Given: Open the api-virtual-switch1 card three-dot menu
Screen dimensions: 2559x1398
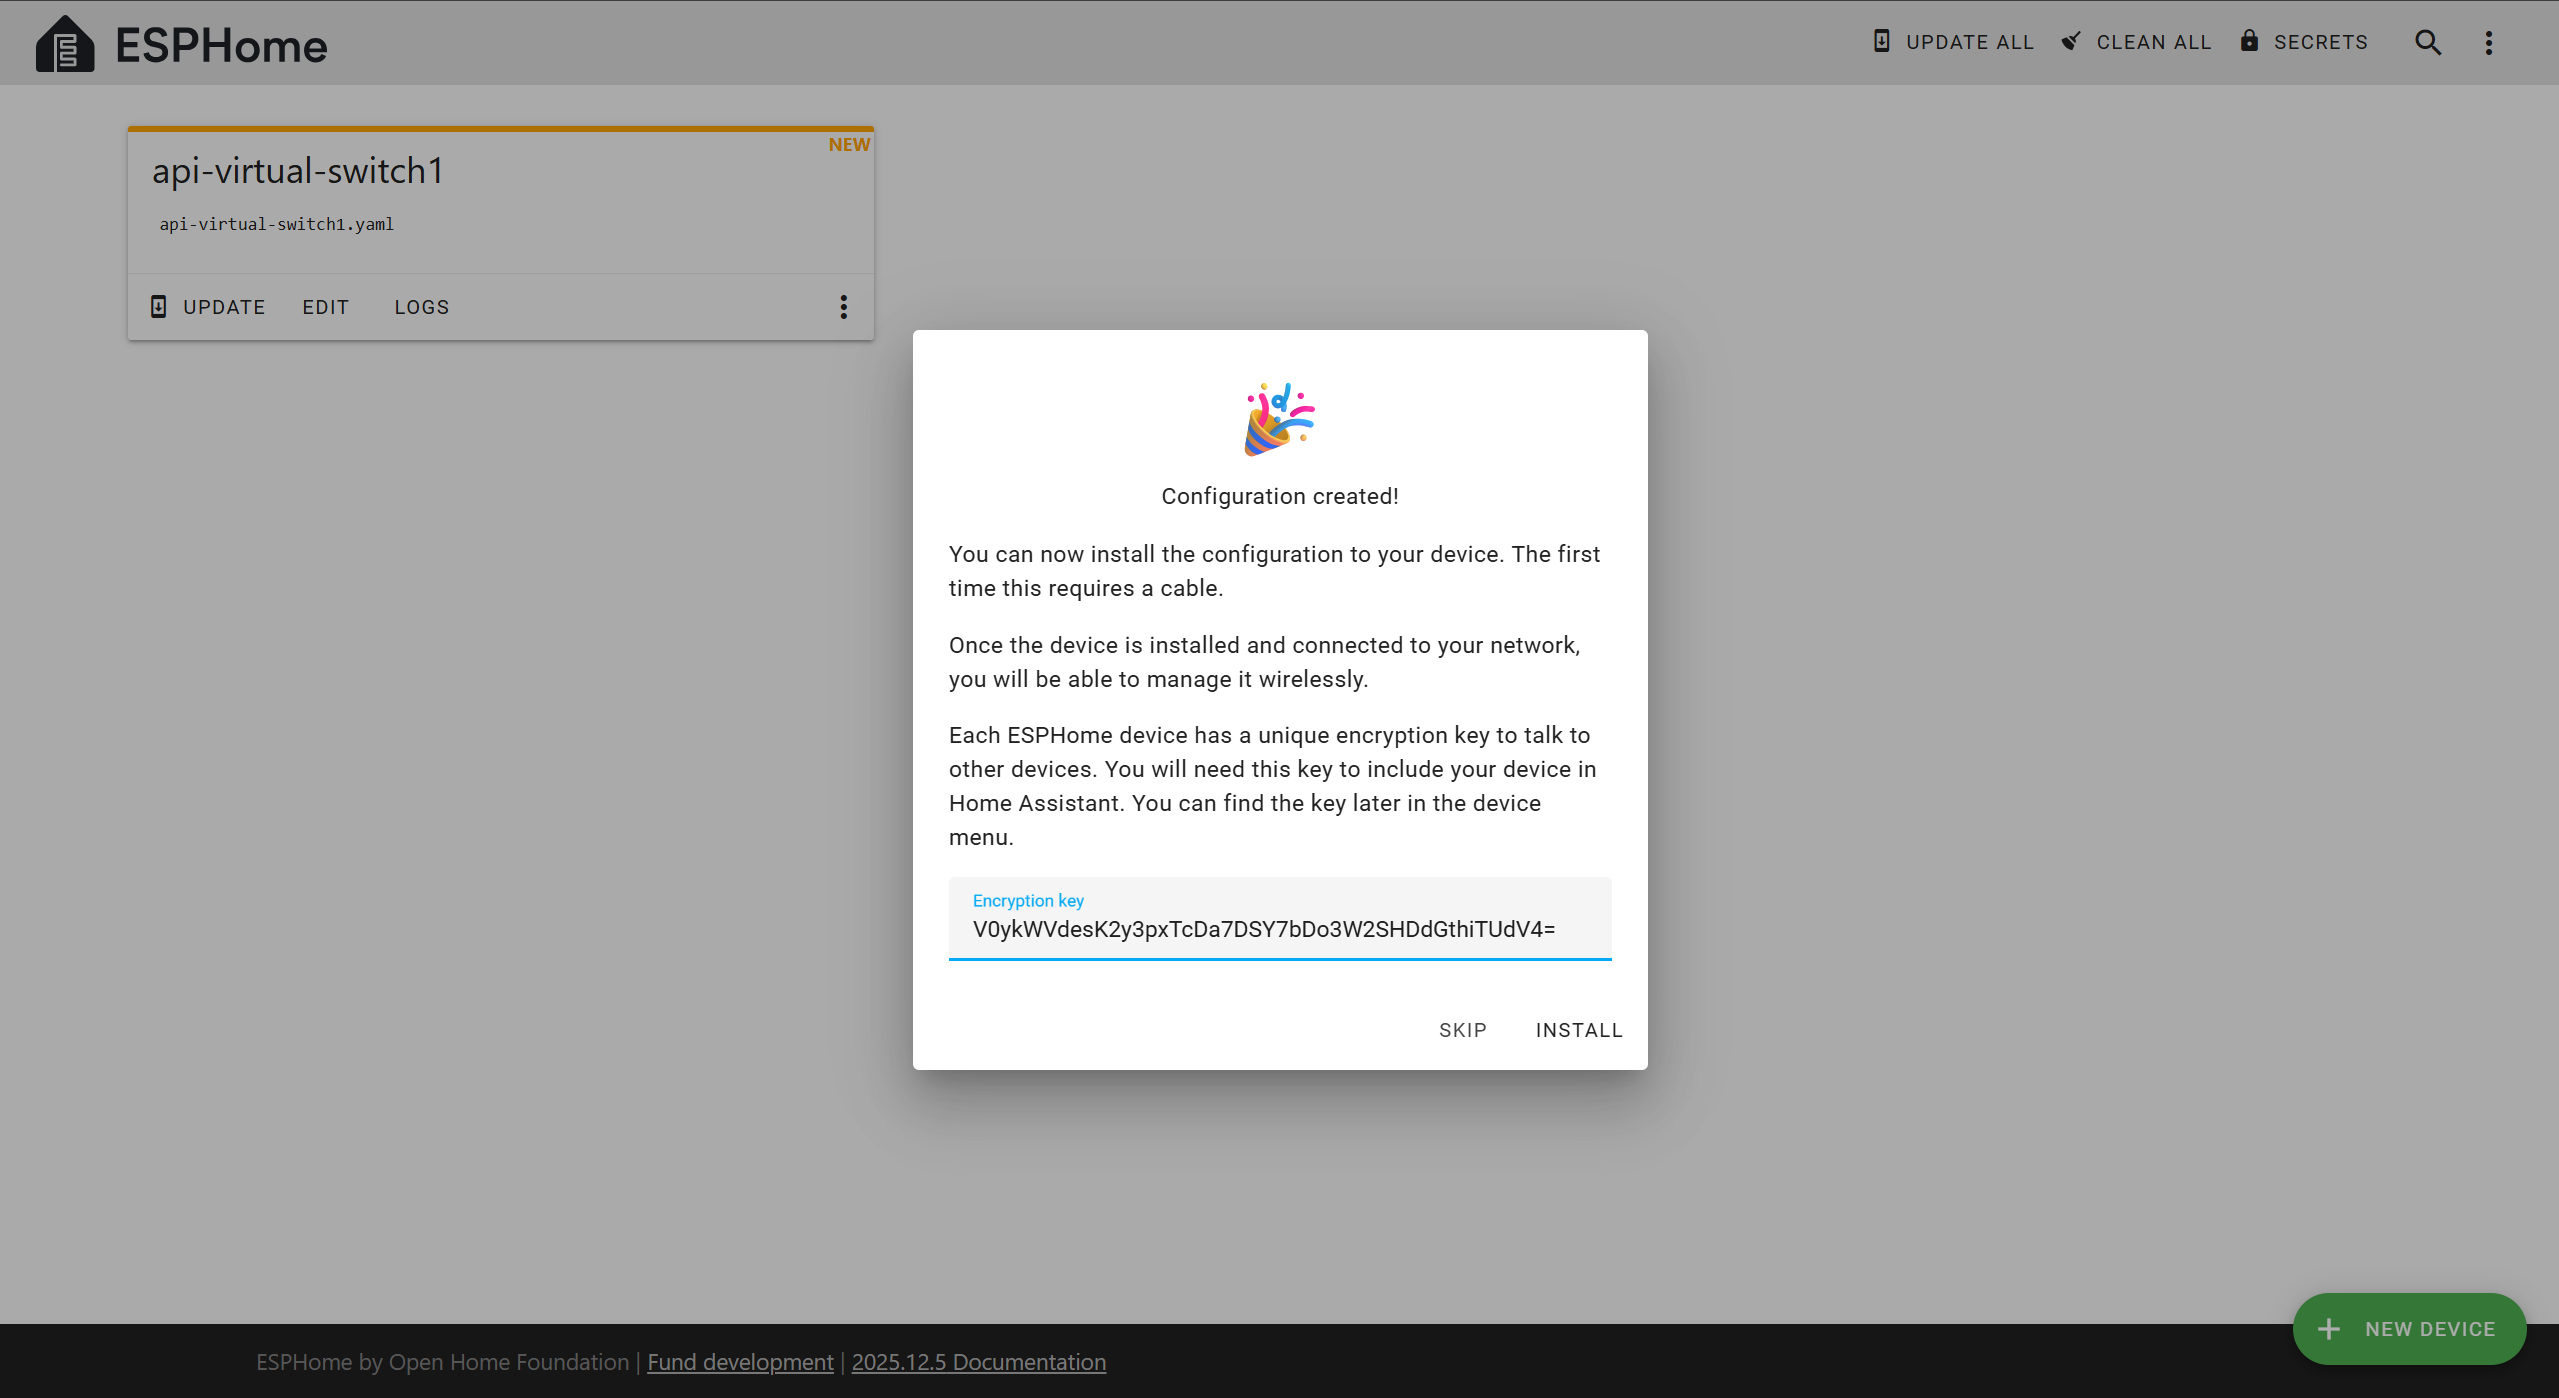Looking at the screenshot, I should pyautogui.click(x=844, y=307).
